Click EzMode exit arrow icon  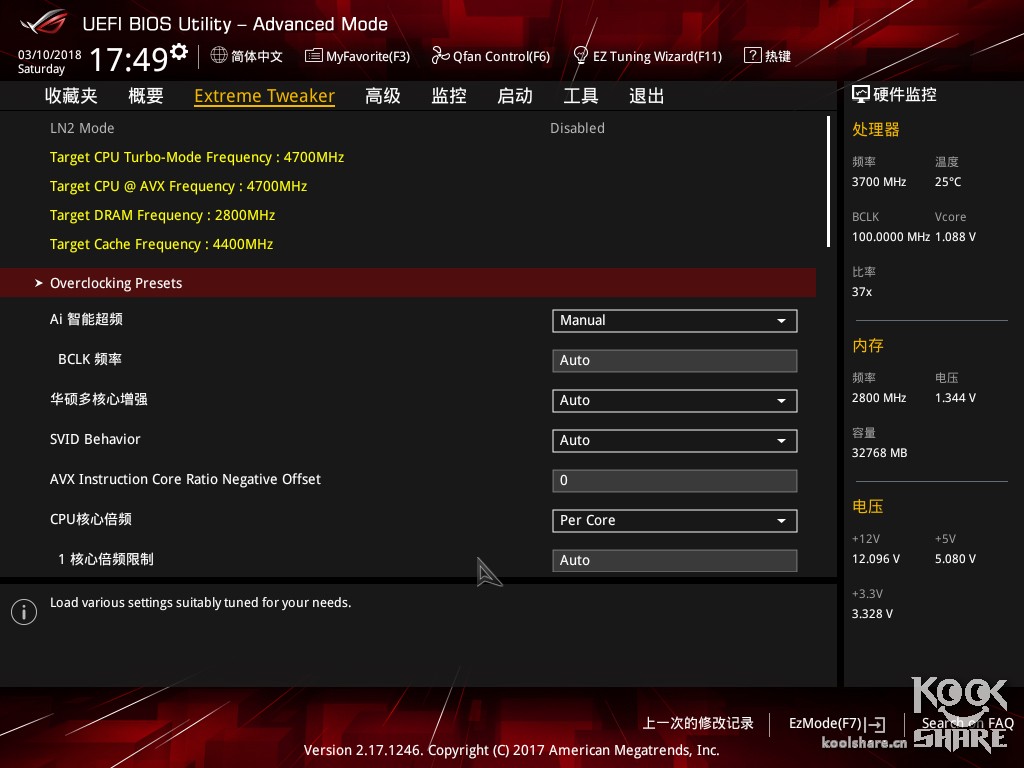tap(875, 724)
